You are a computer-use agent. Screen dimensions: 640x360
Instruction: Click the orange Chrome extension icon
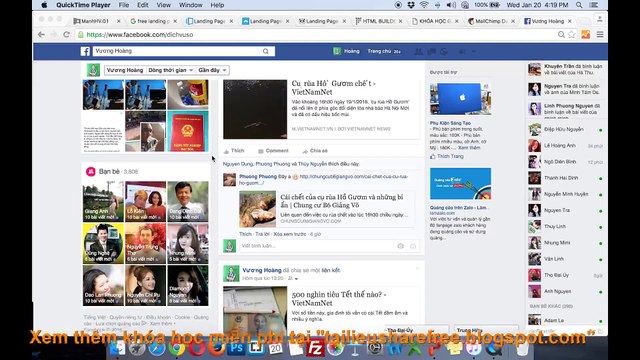click(586, 35)
